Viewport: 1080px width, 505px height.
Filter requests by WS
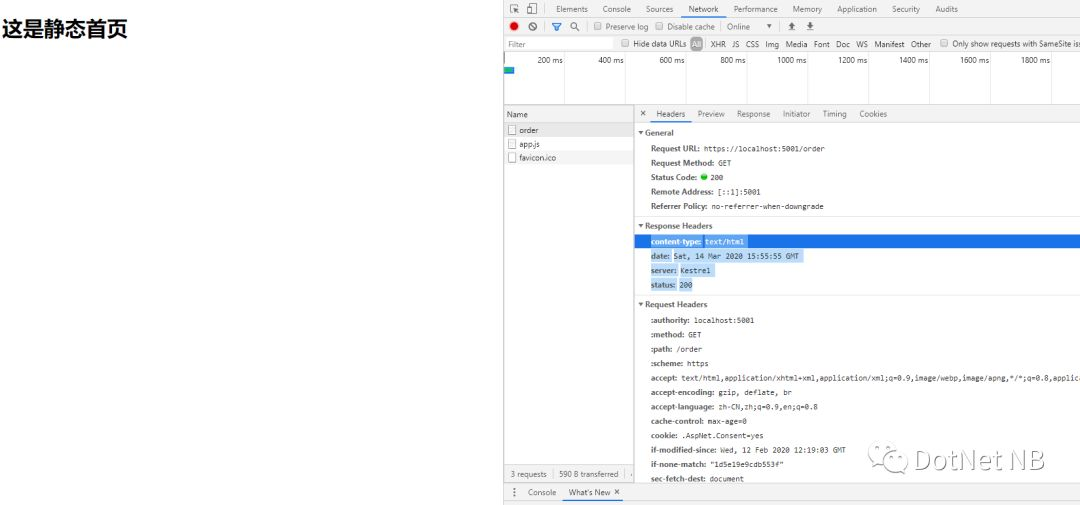click(862, 43)
